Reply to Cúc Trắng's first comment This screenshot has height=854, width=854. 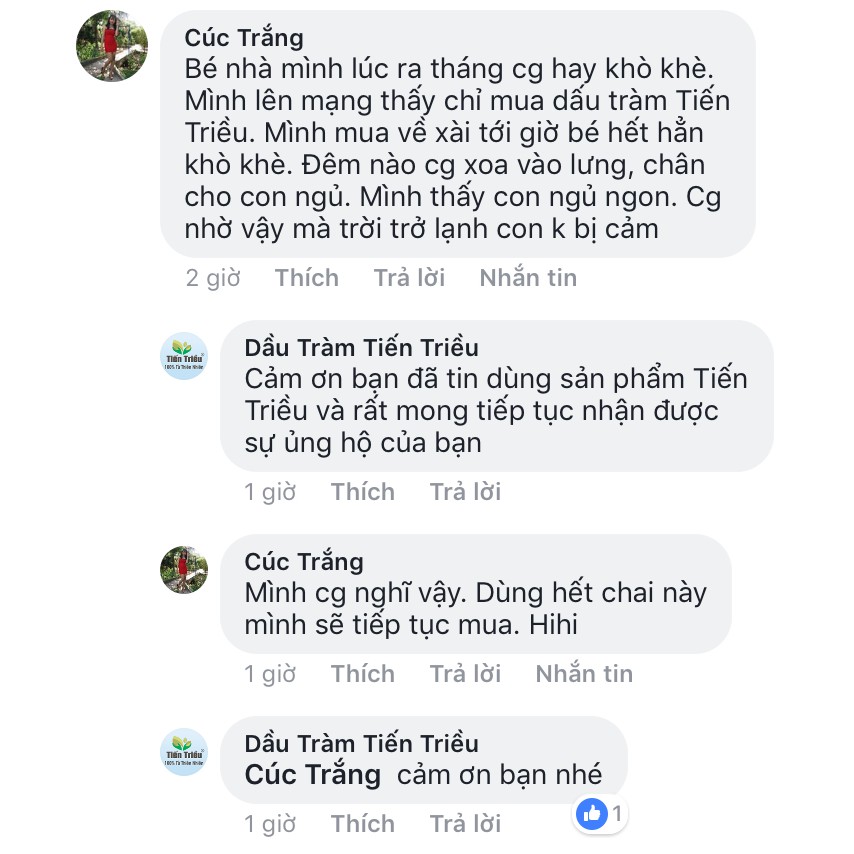[409, 278]
